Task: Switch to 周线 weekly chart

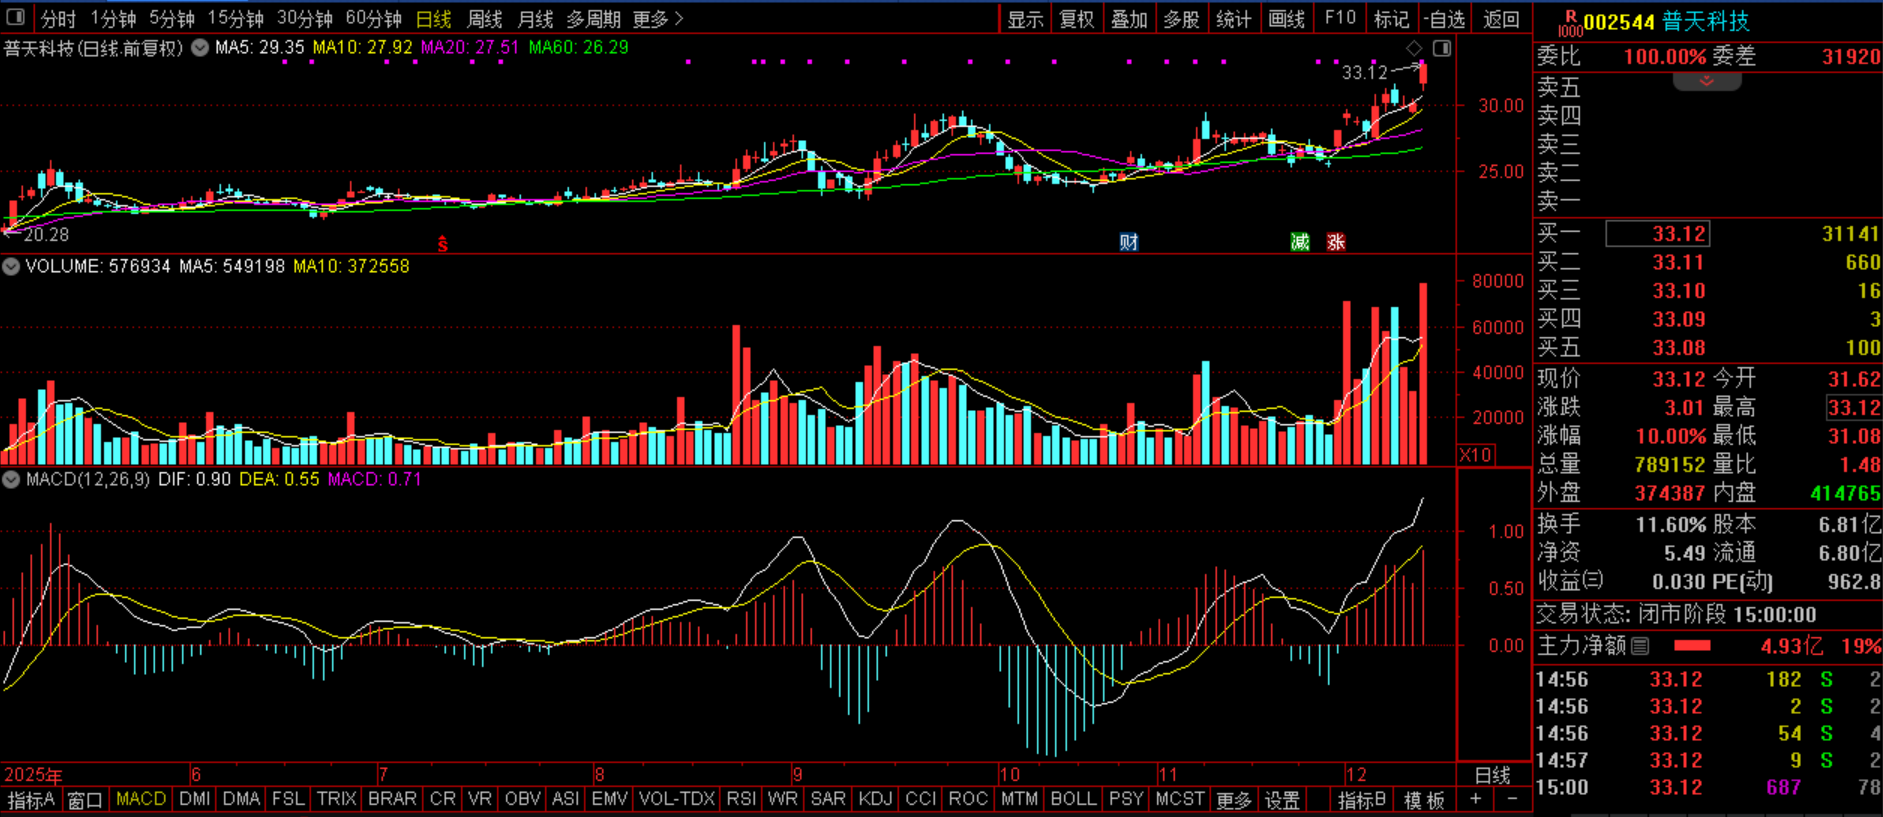Action: [485, 19]
